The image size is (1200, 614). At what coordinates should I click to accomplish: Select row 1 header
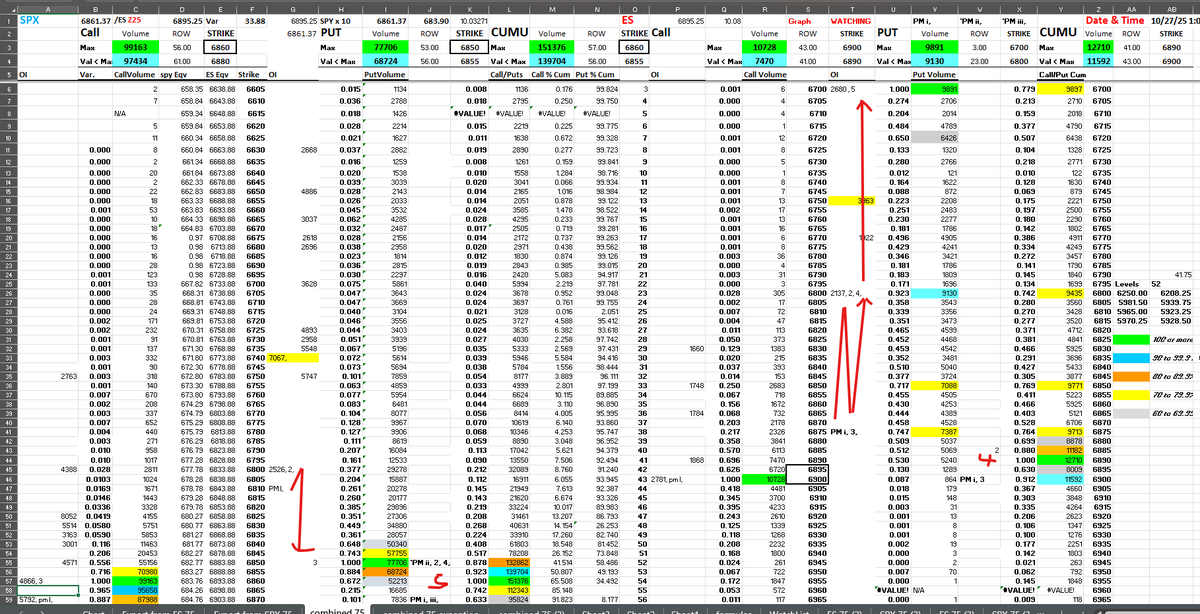[x=7, y=19]
